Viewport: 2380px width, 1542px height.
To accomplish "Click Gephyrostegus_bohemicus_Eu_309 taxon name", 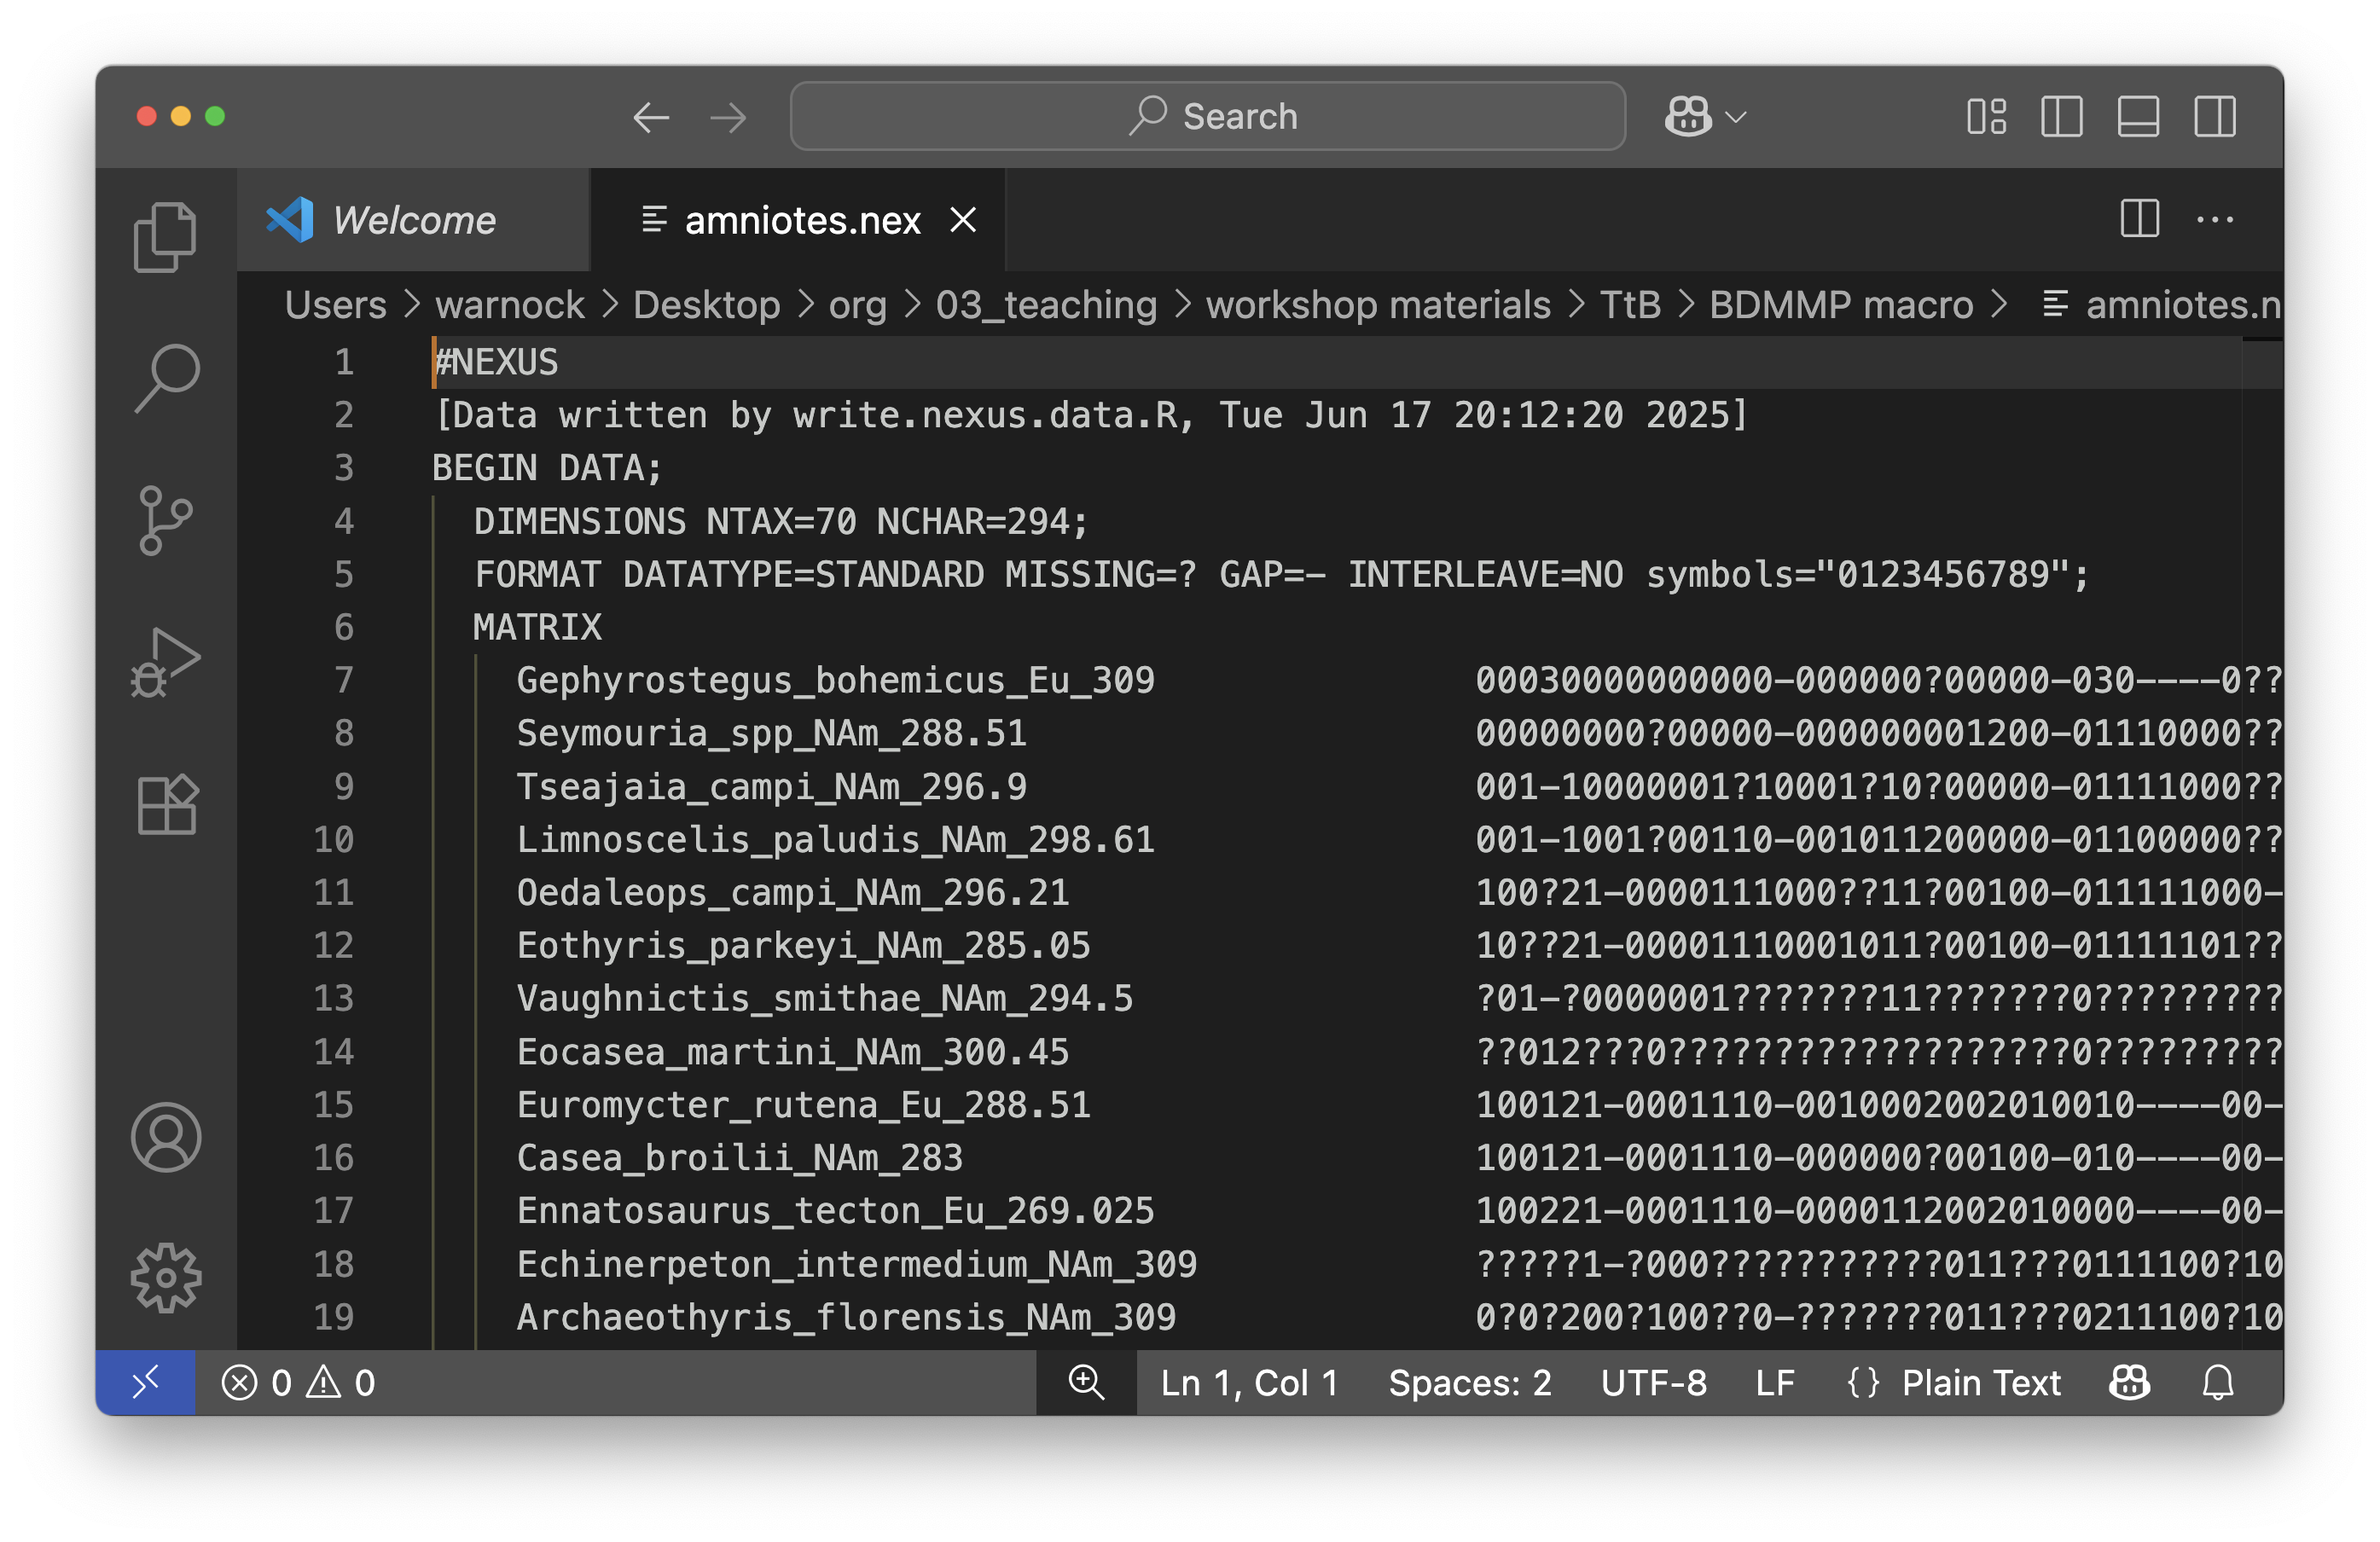I will pos(835,680).
